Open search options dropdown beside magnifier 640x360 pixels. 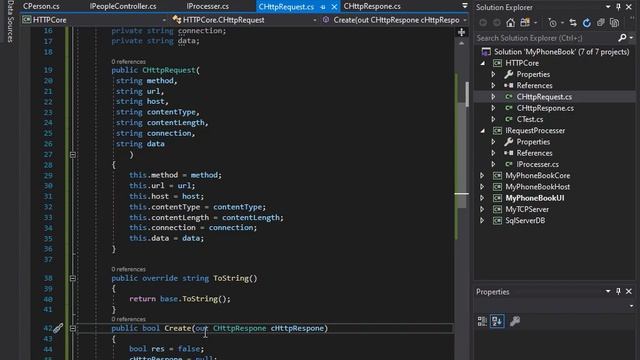(x=631, y=38)
